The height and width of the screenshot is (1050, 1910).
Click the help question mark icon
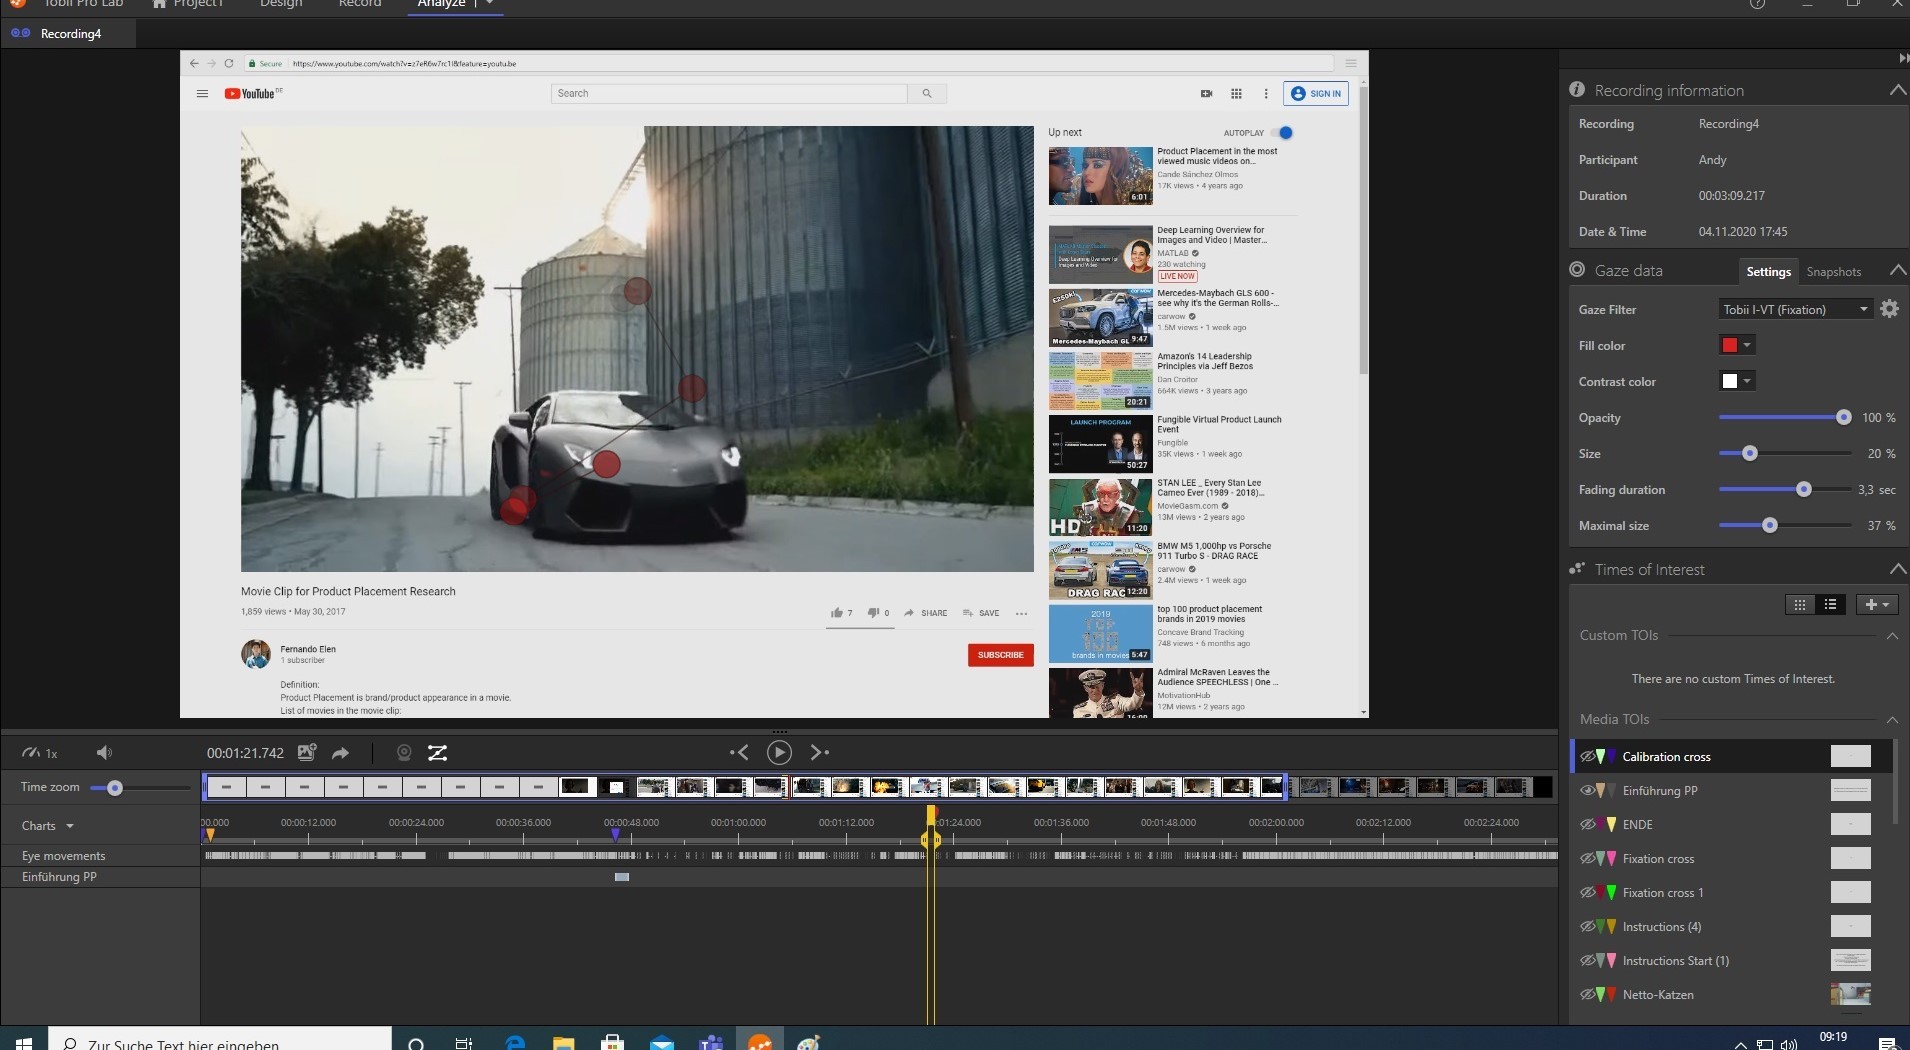coord(1757,4)
